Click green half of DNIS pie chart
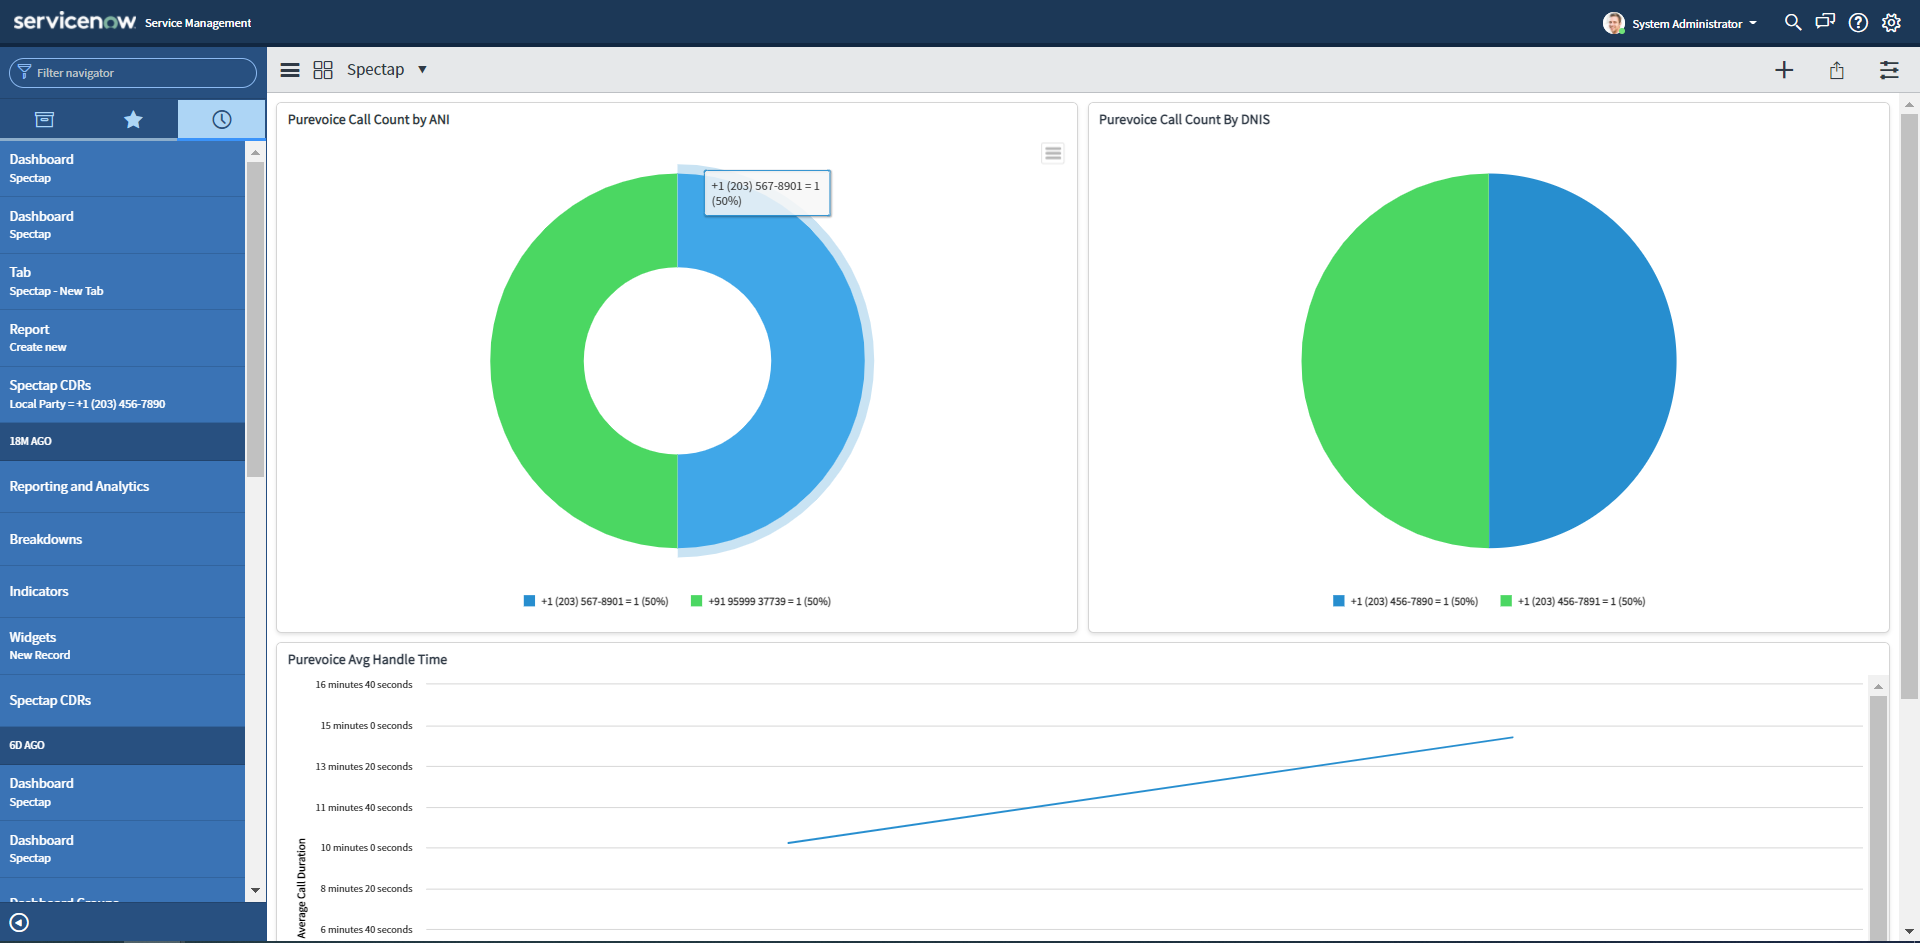Image resolution: width=1920 pixels, height=943 pixels. coord(1395,361)
